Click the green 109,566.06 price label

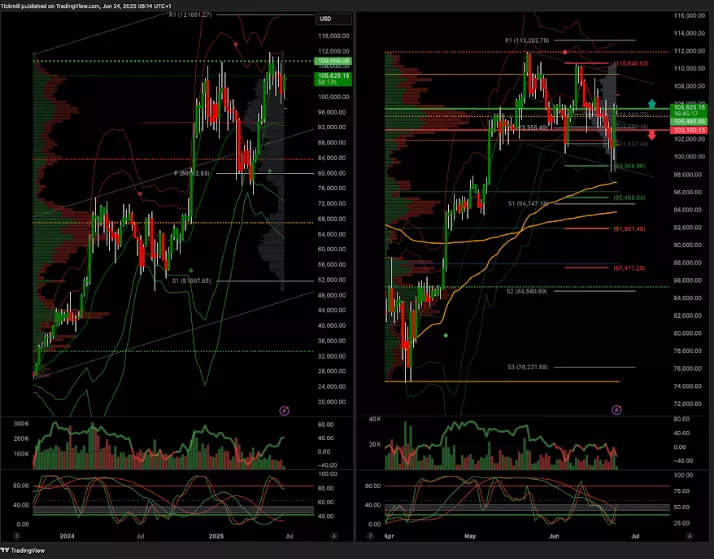[331, 62]
